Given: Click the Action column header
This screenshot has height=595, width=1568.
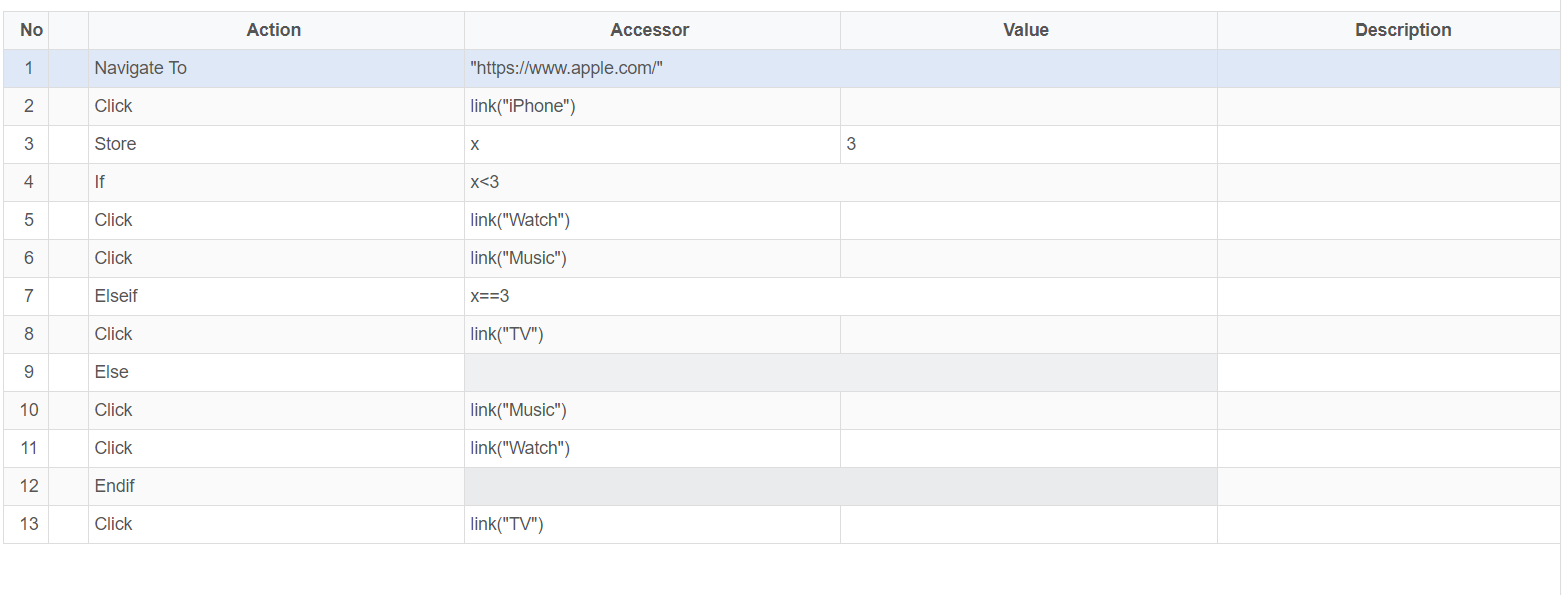Looking at the screenshot, I should (276, 30).
